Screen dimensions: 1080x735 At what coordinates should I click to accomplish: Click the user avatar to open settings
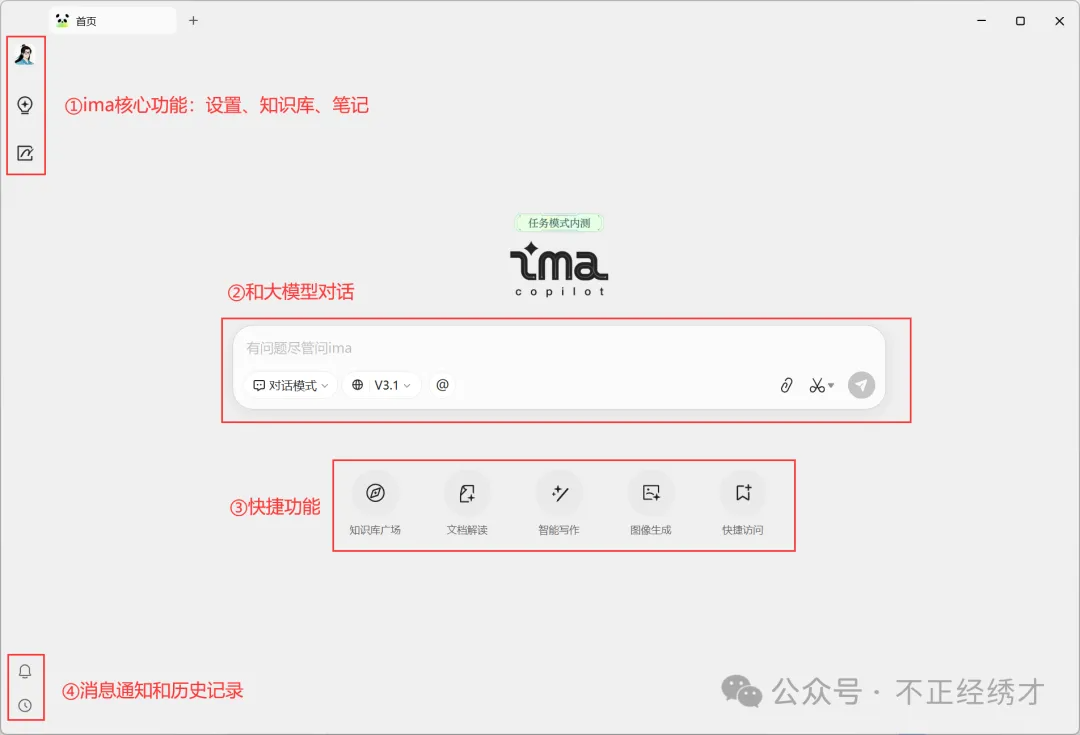[25, 54]
